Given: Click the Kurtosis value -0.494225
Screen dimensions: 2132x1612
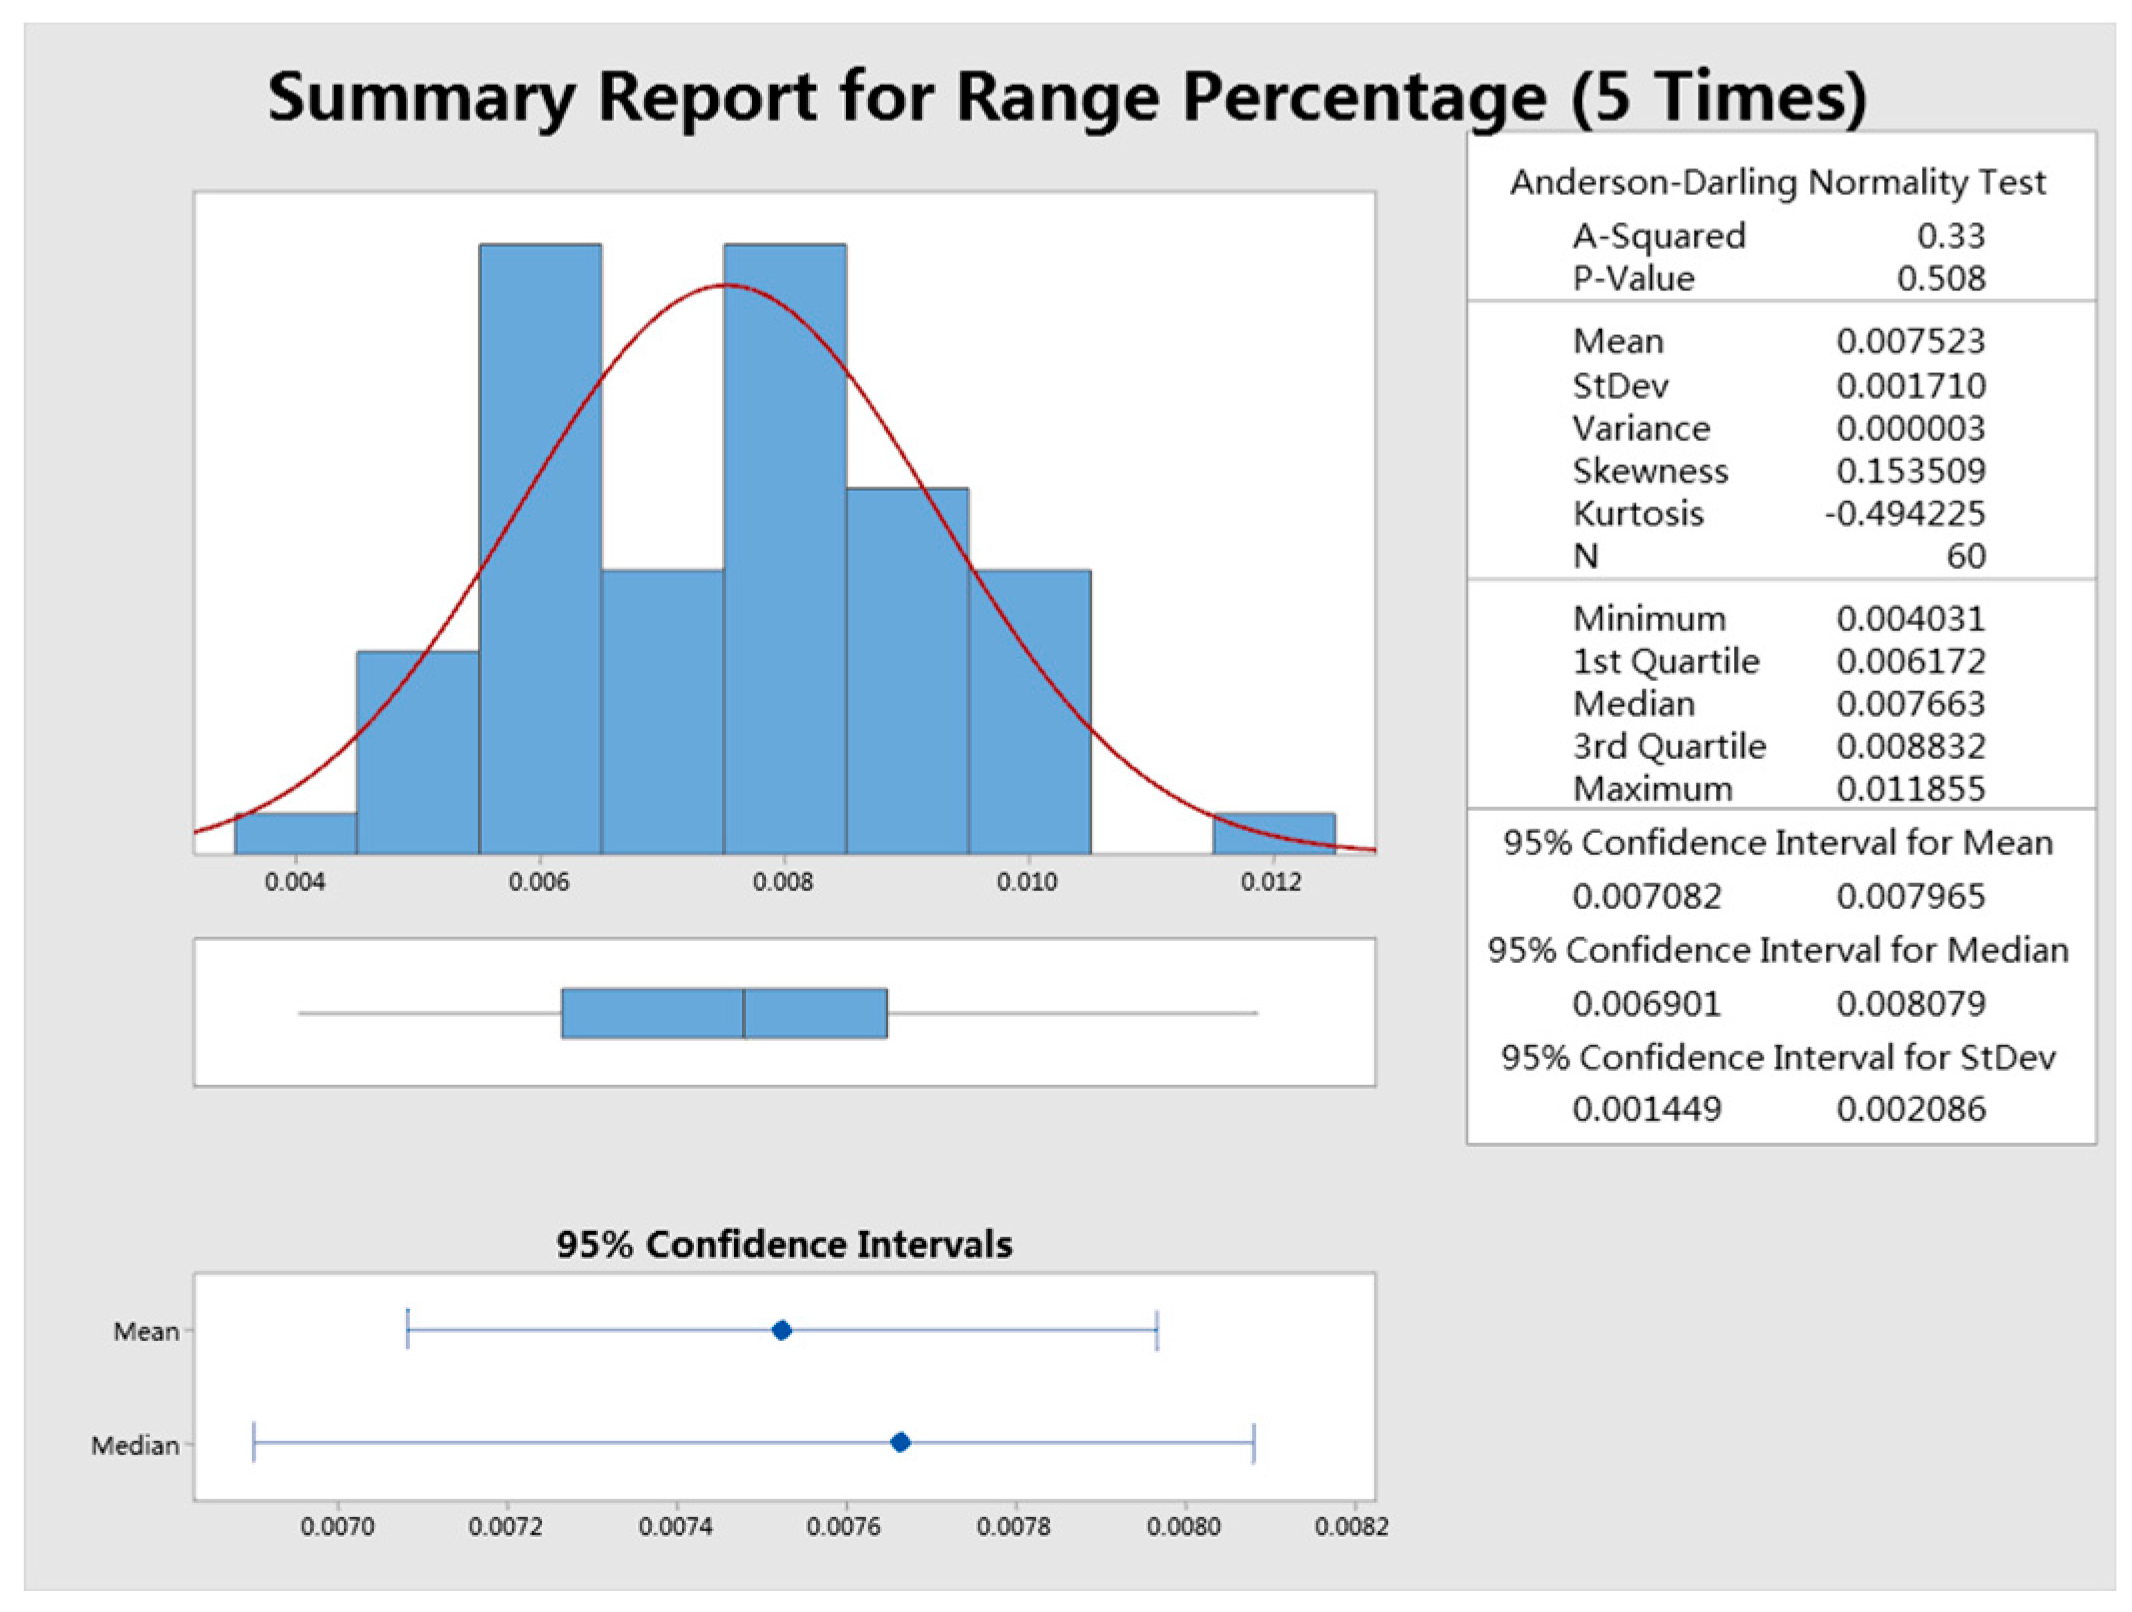Looking at the screenshot, I should point(1905,513).
